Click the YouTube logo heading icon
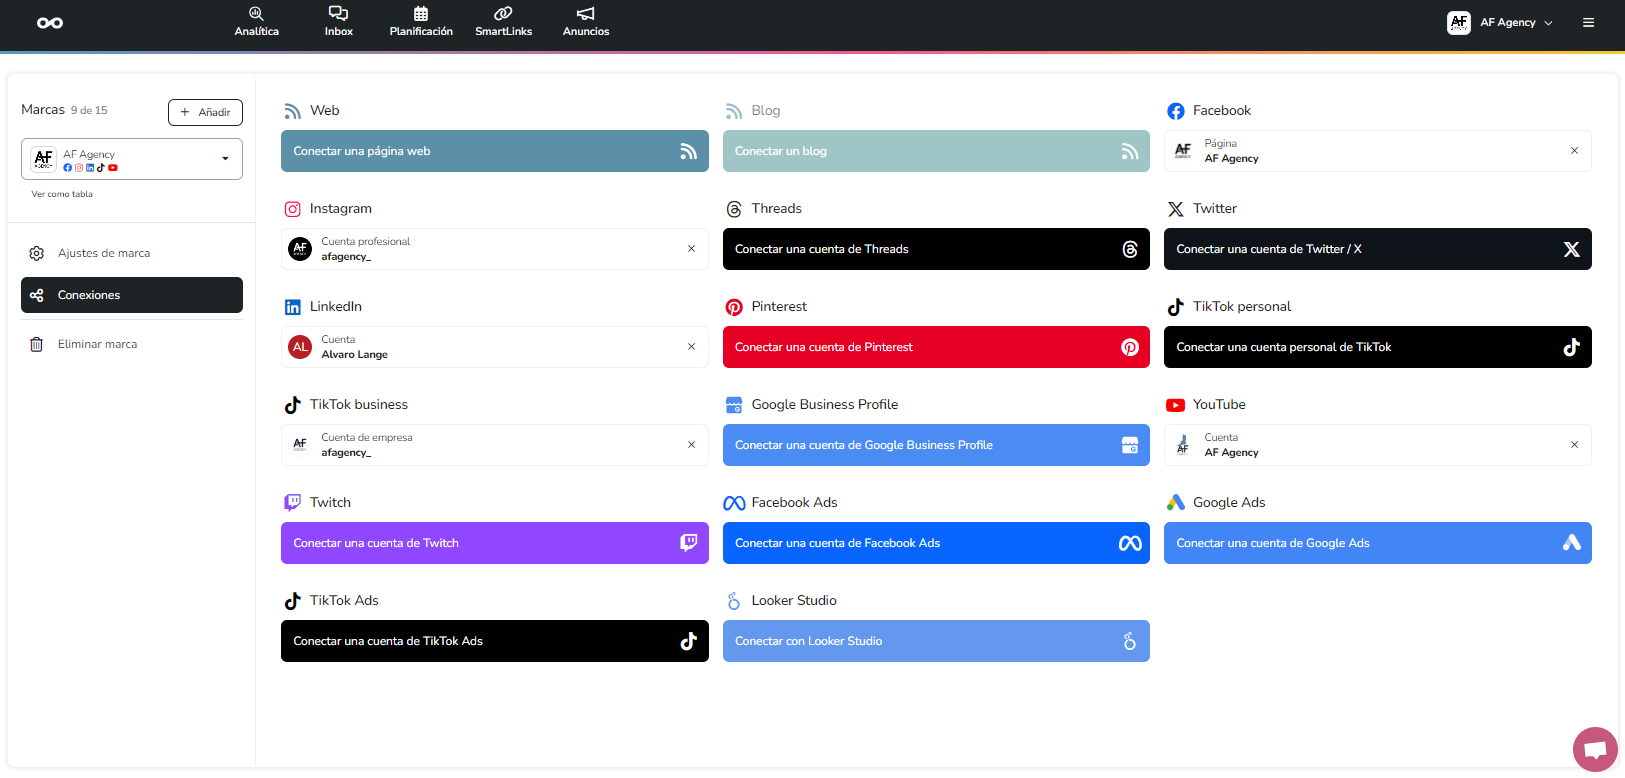This screenshot has height=778, width=1625. [x=1176, y=405]
